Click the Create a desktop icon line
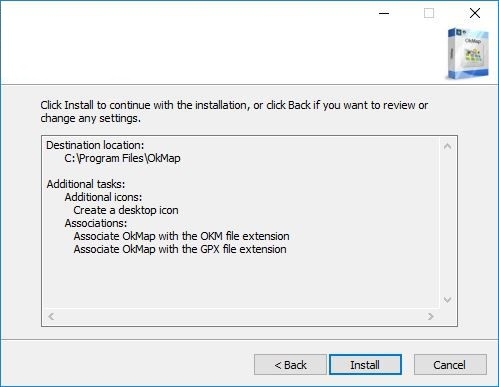The image size is (499, 387). click(x=126, y=210)
